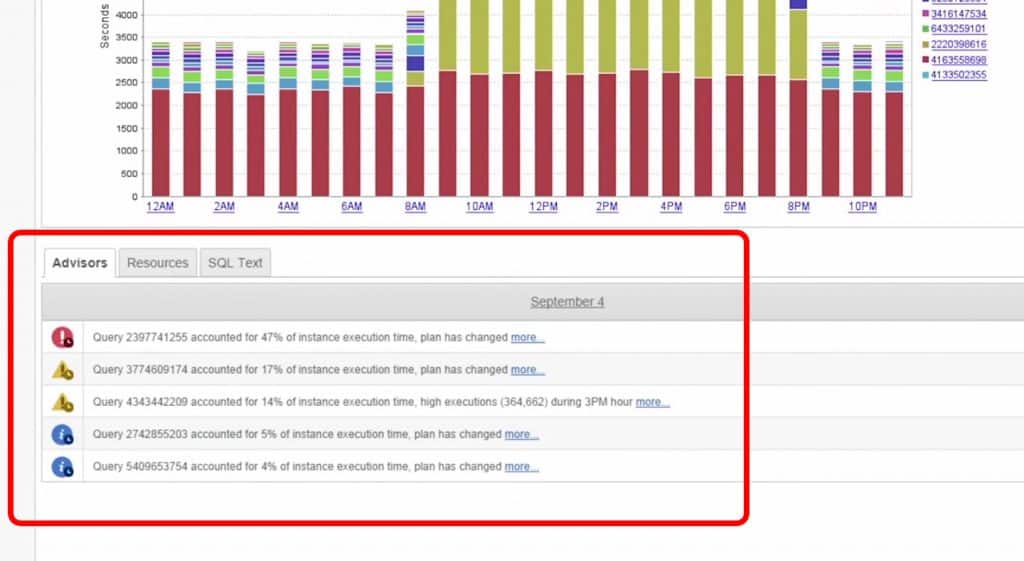This screenshot has height=561, width=1024.
Task: Click the September 4 date header link
Action: point(567,302)
